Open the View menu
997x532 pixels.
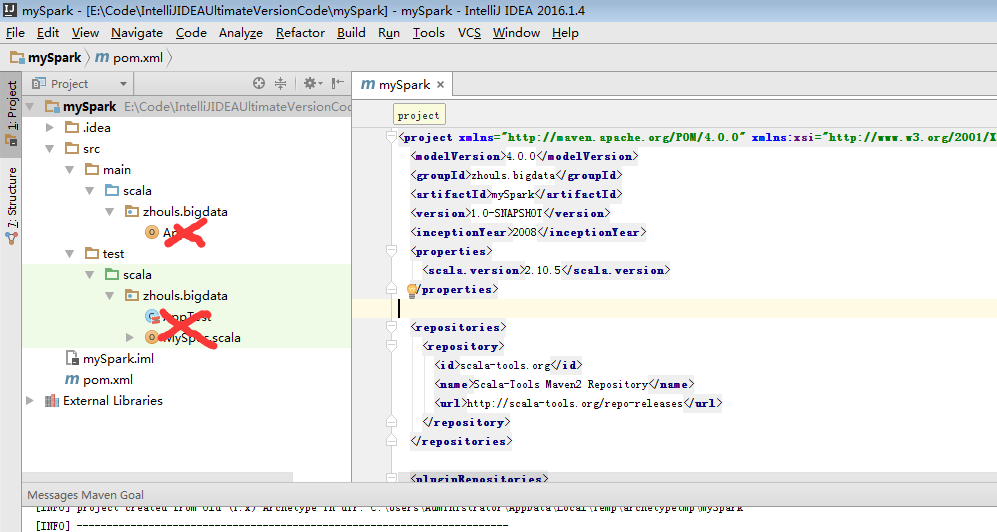tap(85, 32)
